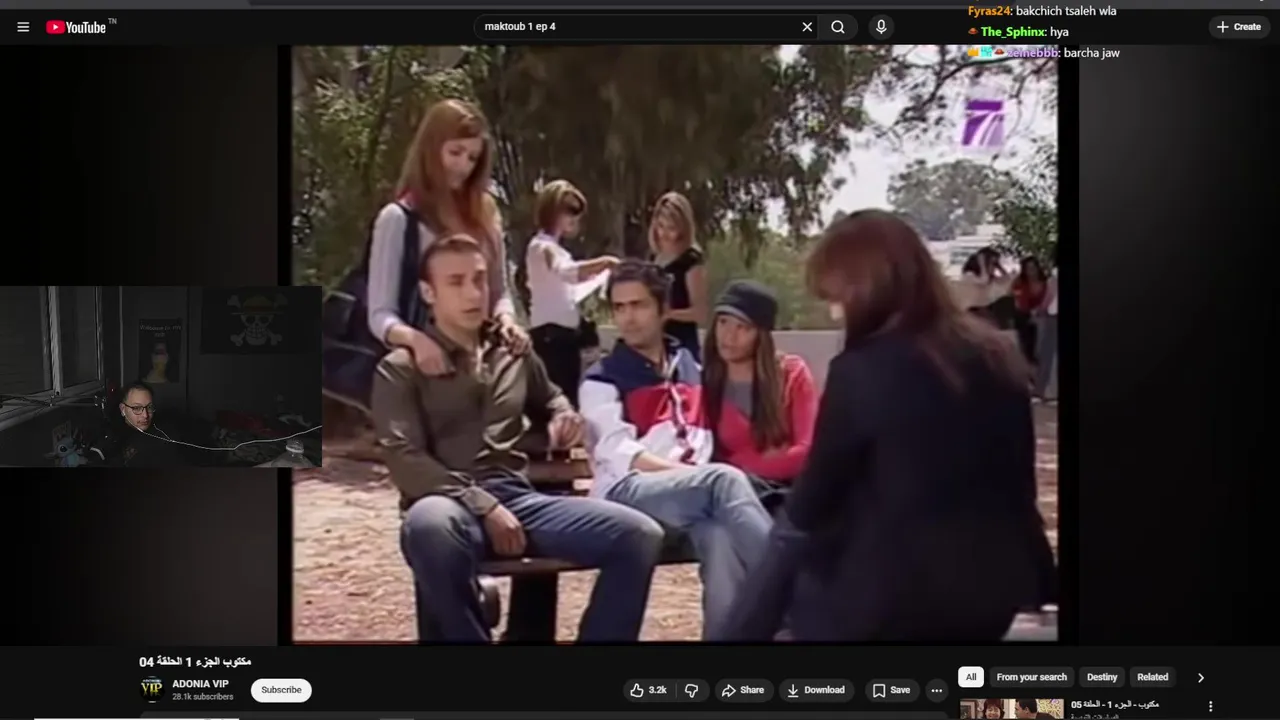The height and width of the screenshot is (720, 1280).
Task: Show more filter chips arrow
Action: [x=1200, y=677]
